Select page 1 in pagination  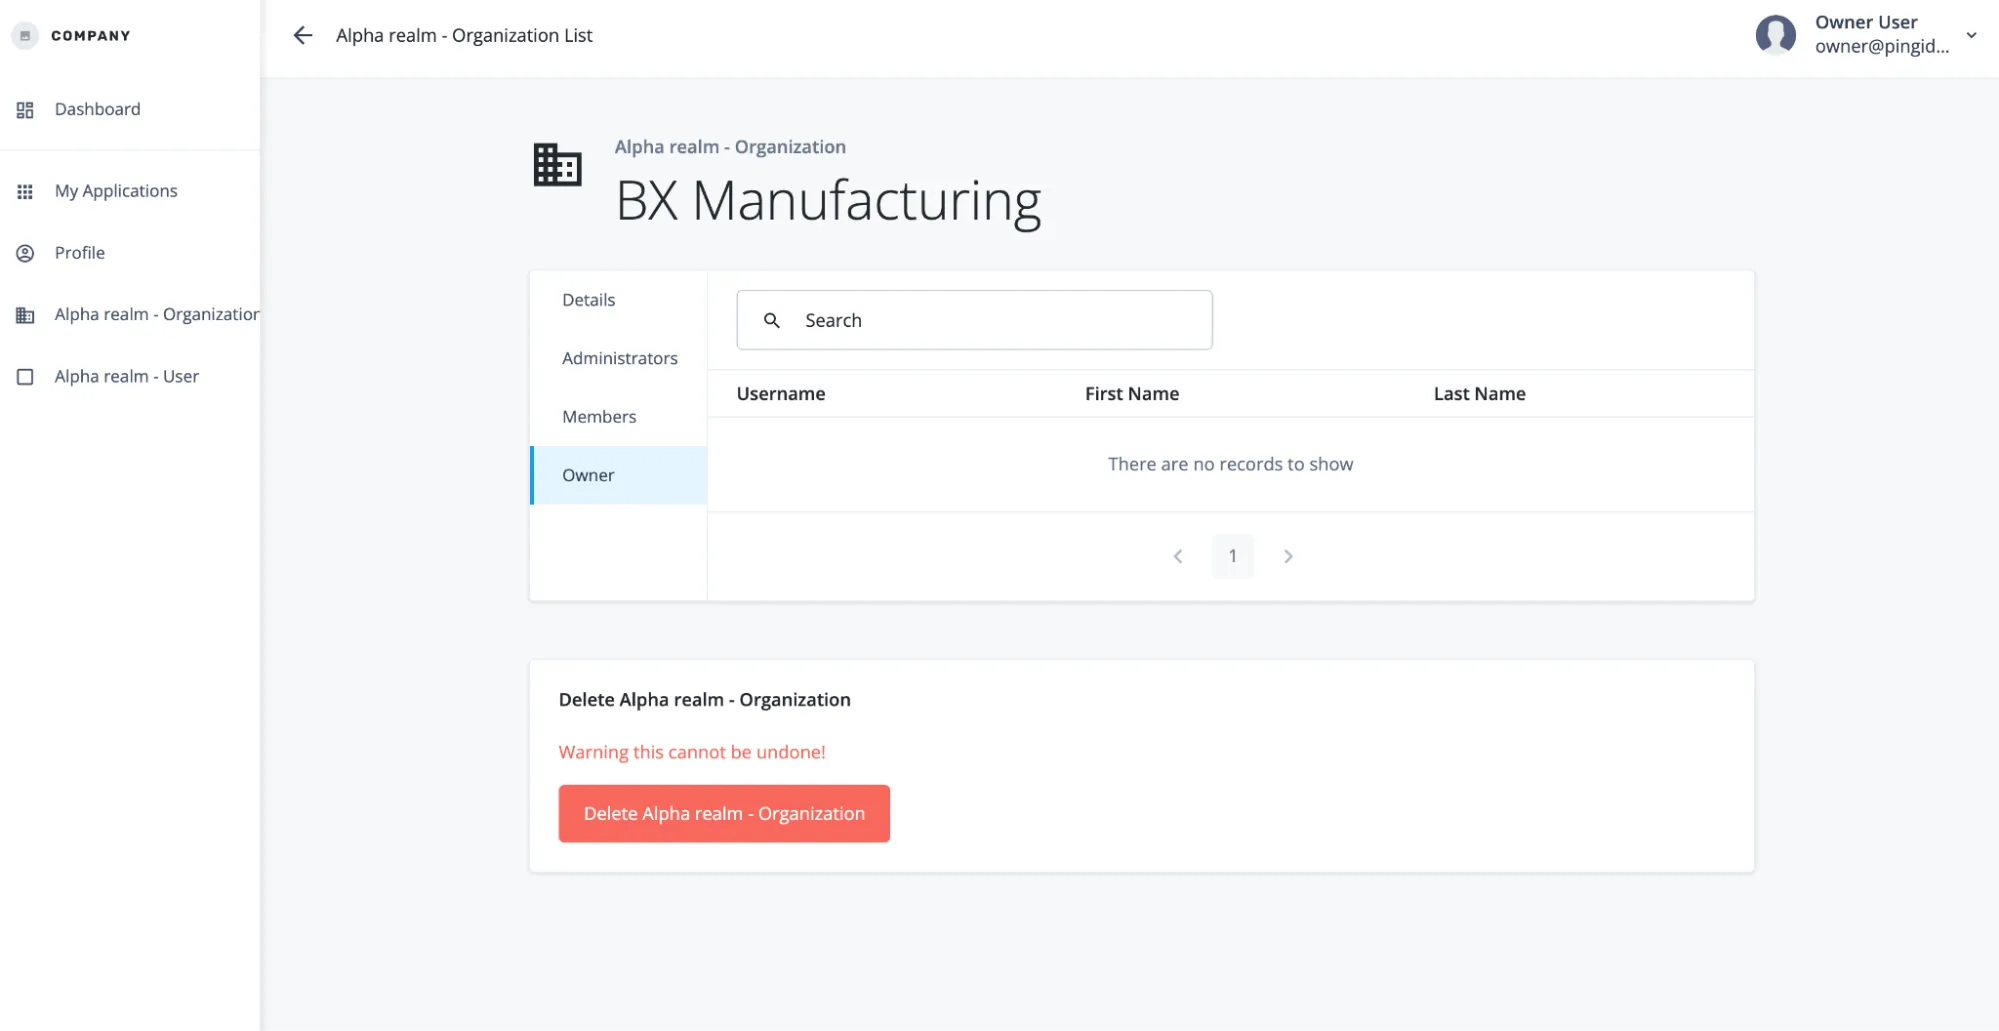1232,556
